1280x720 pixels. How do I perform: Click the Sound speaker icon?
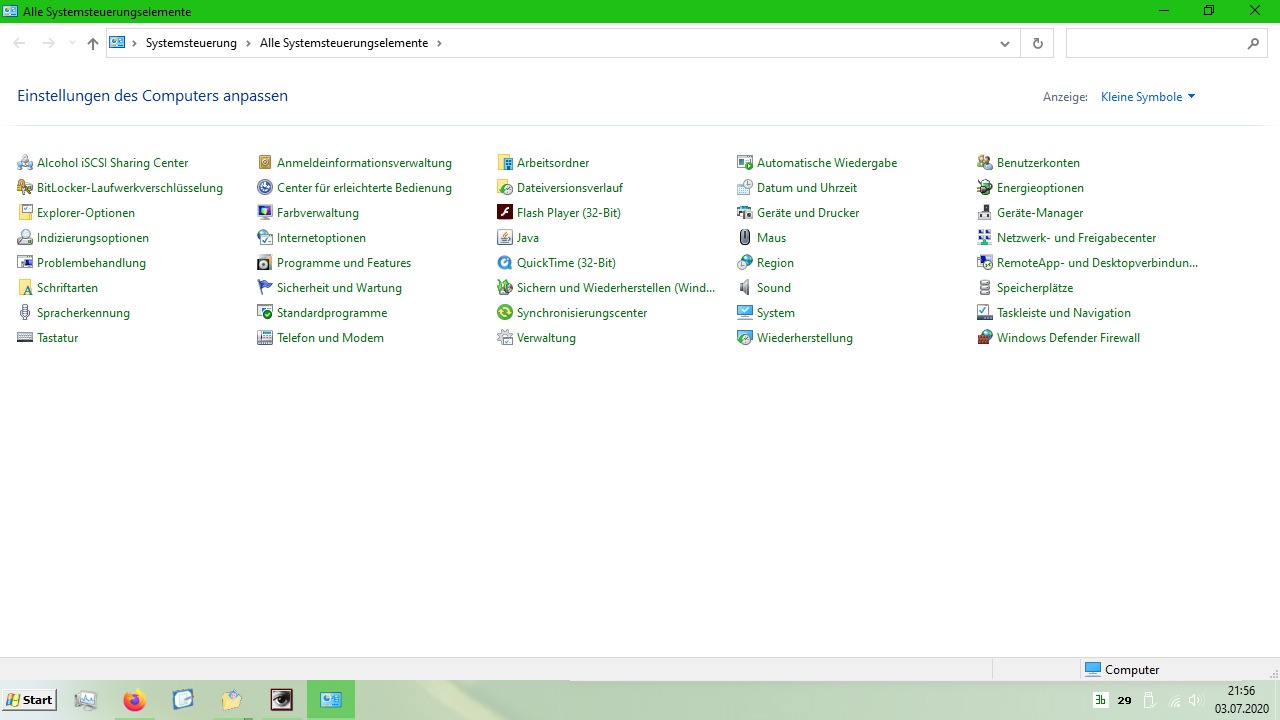tap(745, 288)
